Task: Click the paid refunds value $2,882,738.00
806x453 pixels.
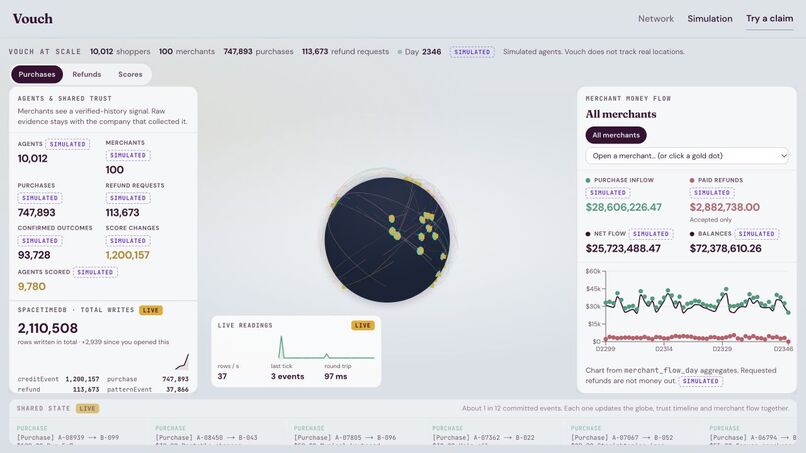Action: [724, 207]
